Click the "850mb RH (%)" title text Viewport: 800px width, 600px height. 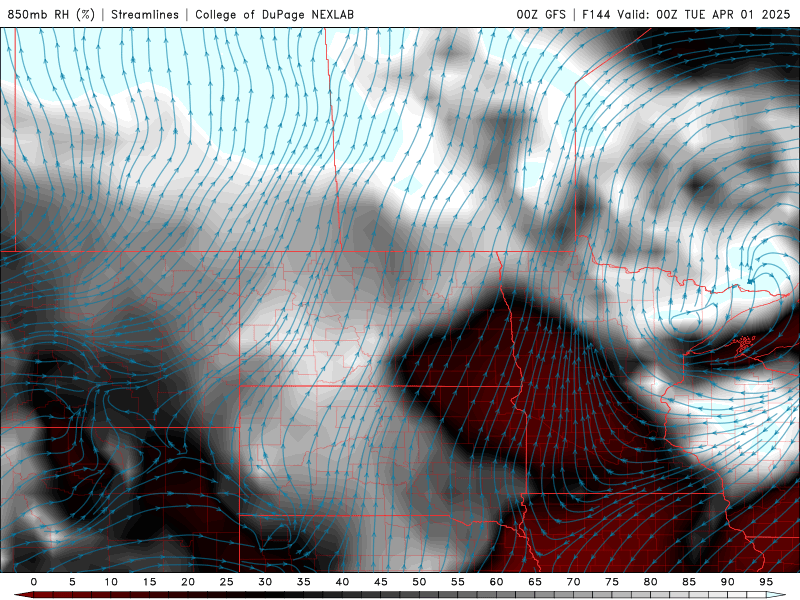(x=51, y=14)
